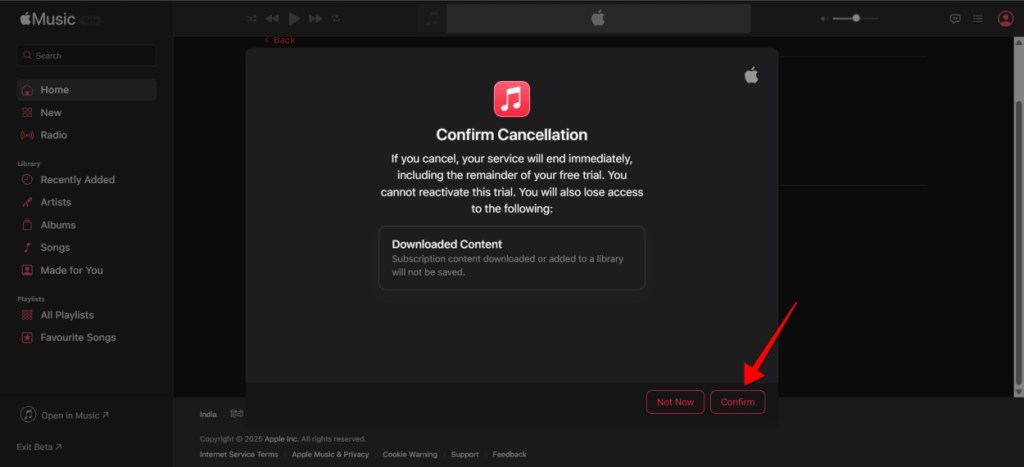Click the Recently Added clock icon
The image size is (1024, 467).
(27, 180)
